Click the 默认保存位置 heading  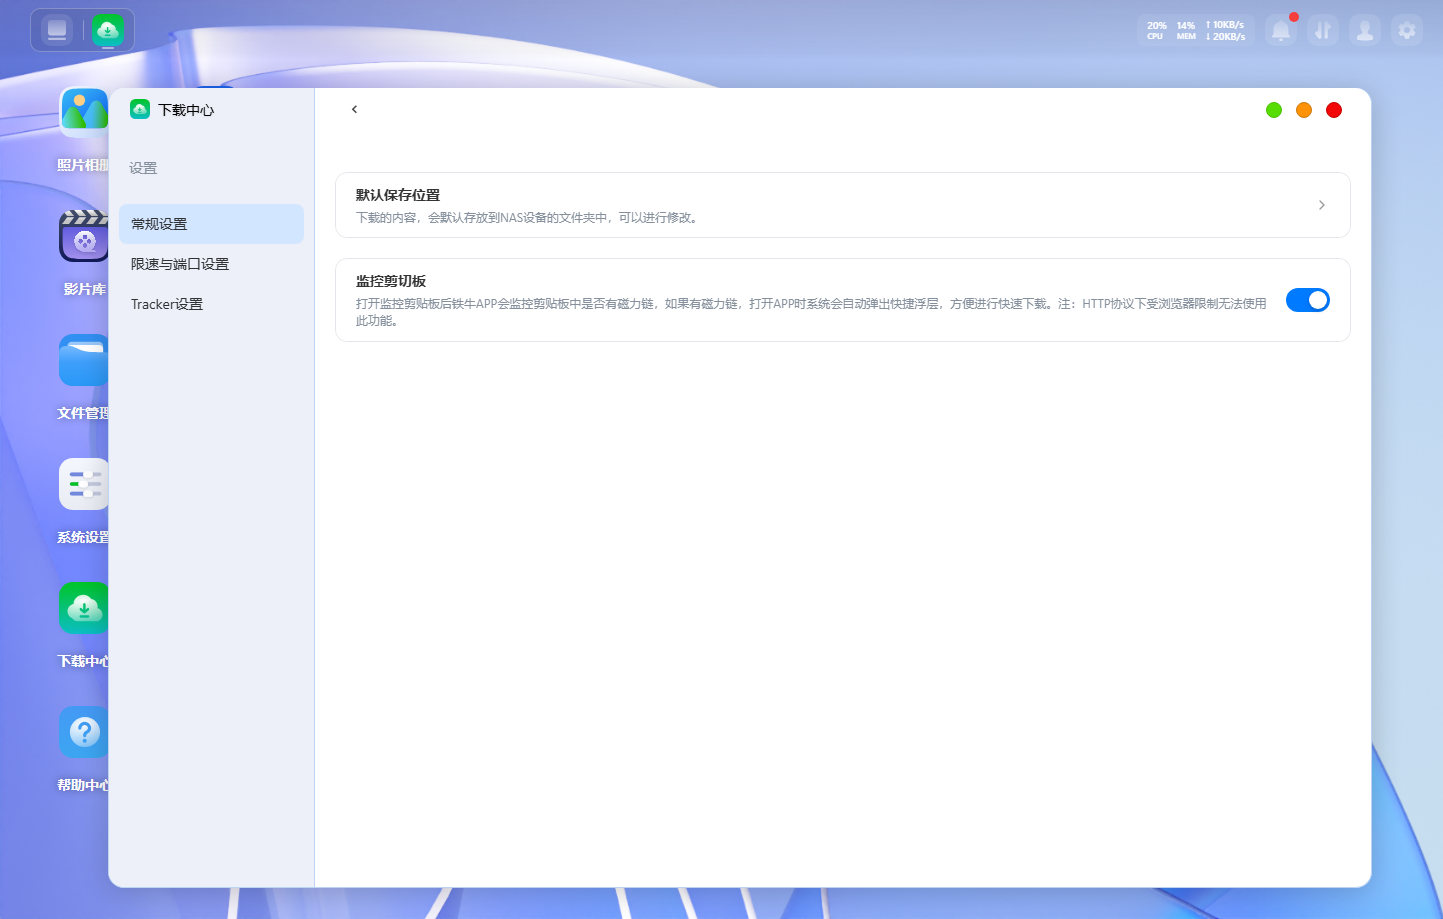point(398,195)
